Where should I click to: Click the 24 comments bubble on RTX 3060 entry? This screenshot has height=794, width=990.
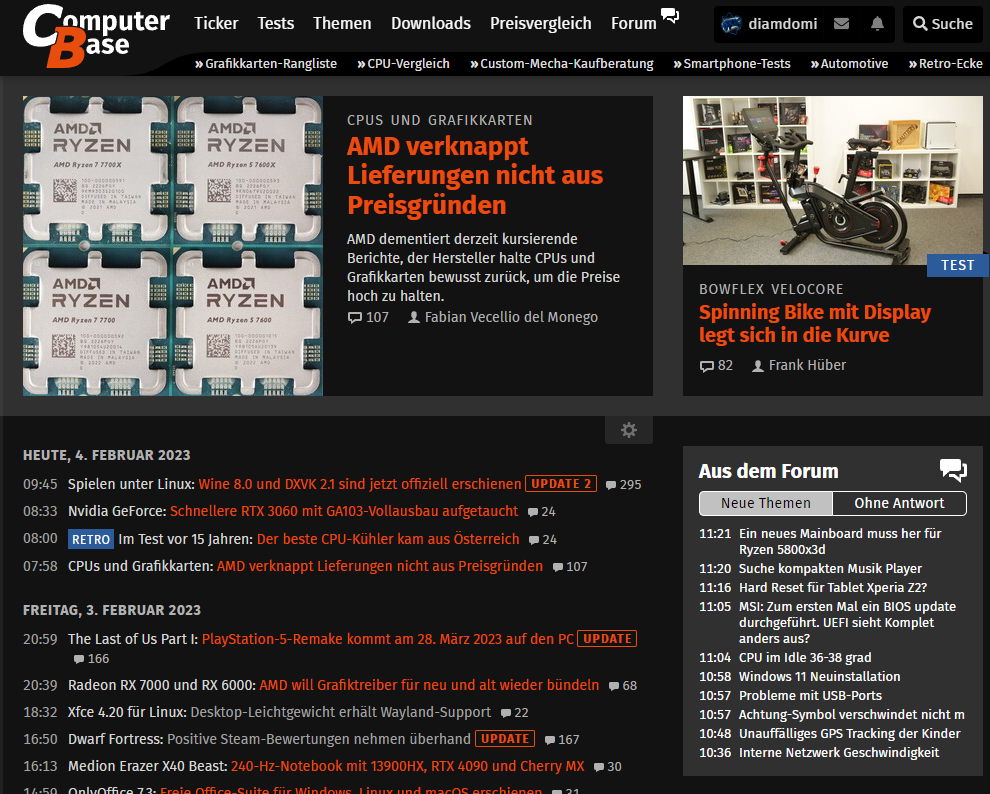coord(533,512)
